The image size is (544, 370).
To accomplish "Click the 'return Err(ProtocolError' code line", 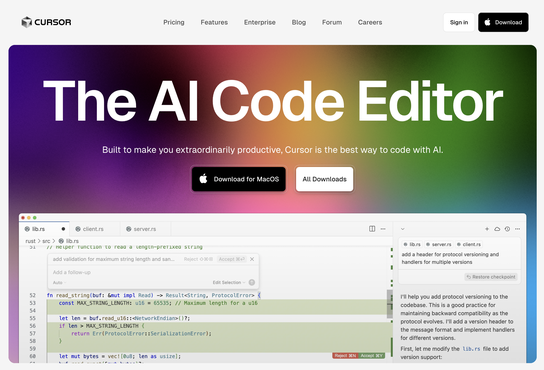I will tap(141, 334).
